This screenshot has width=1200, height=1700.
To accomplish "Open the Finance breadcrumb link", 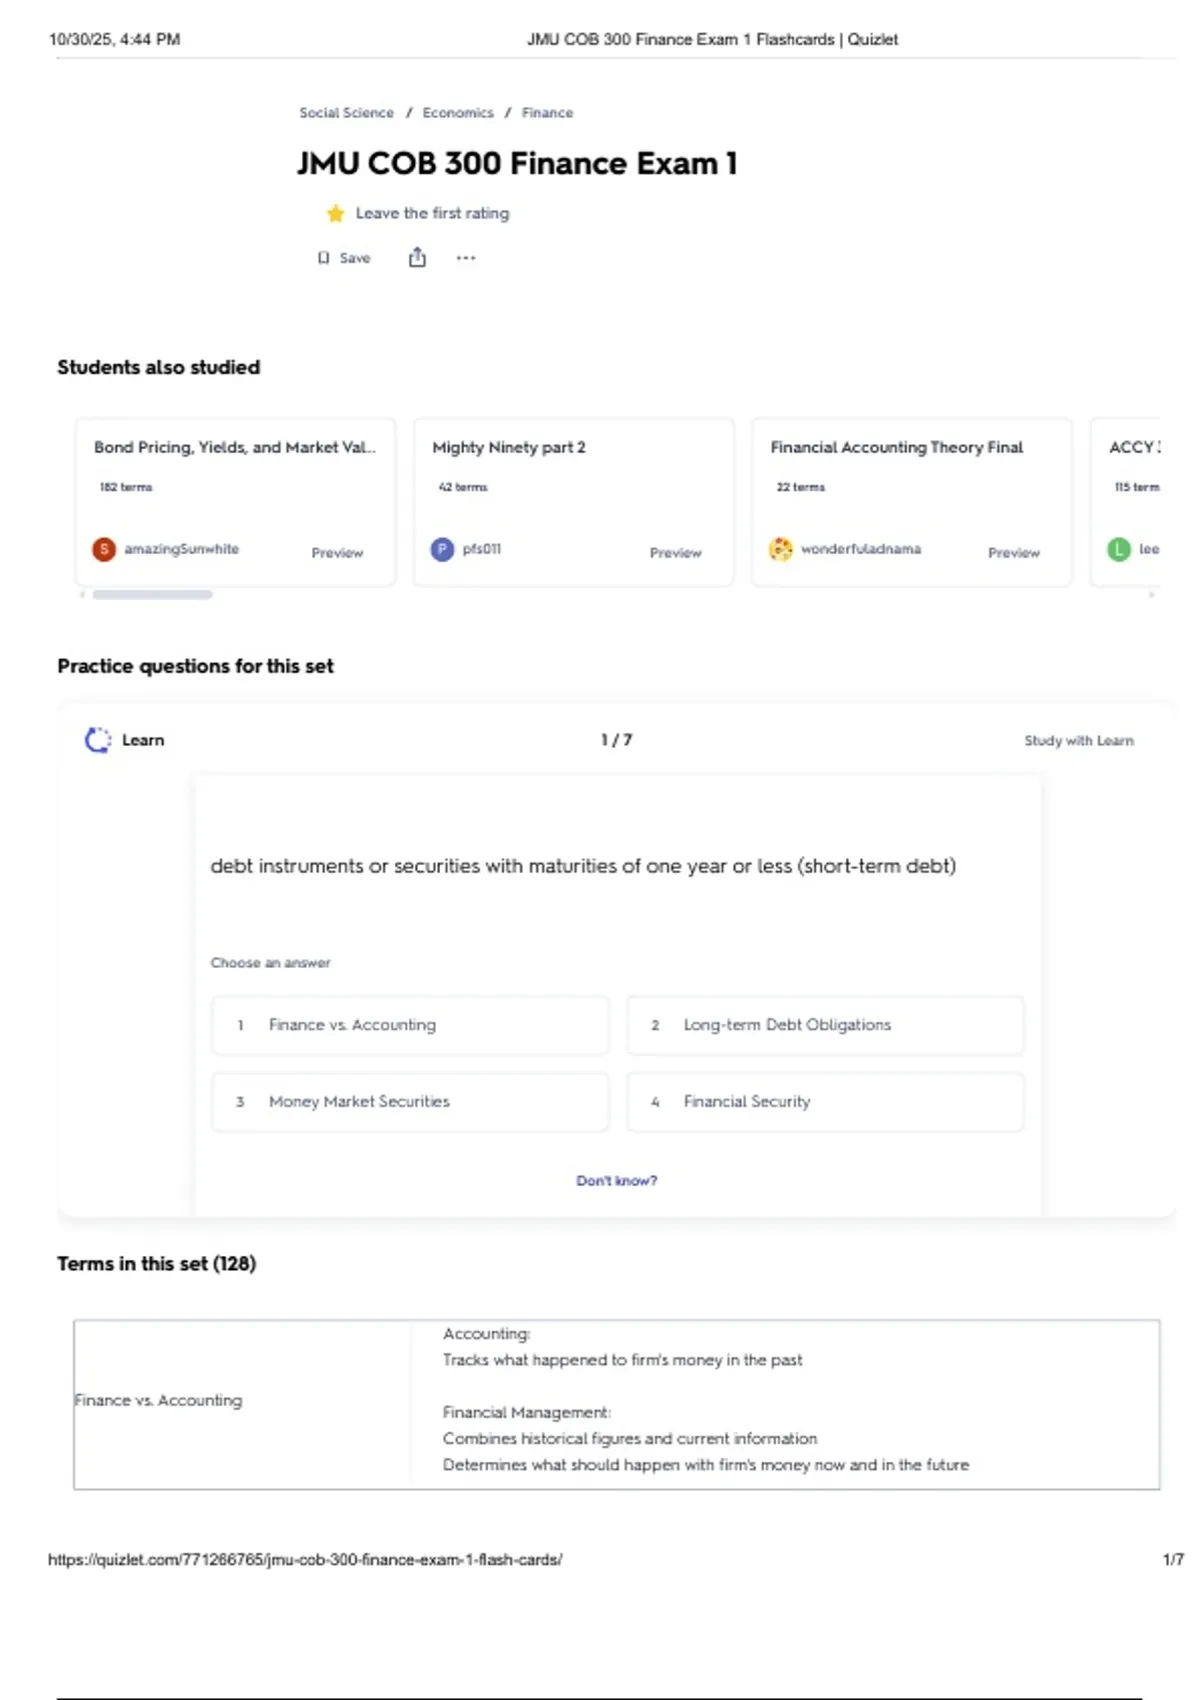I will click(547, 113).
